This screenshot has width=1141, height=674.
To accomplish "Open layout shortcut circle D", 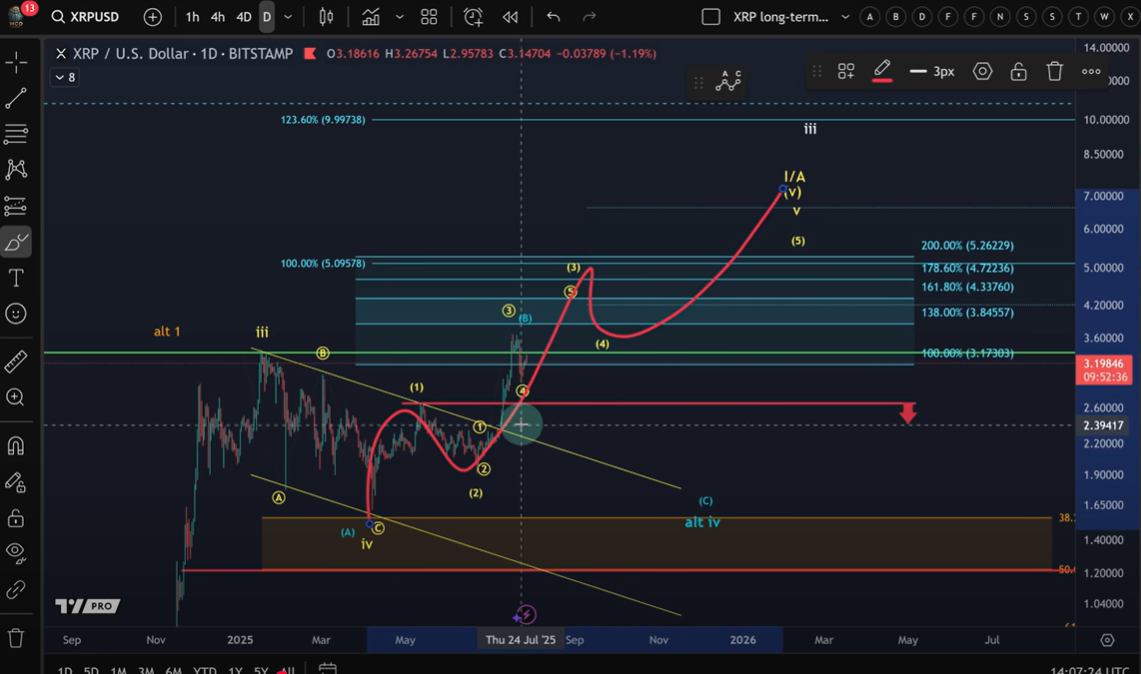I will [x=922, y=17].
